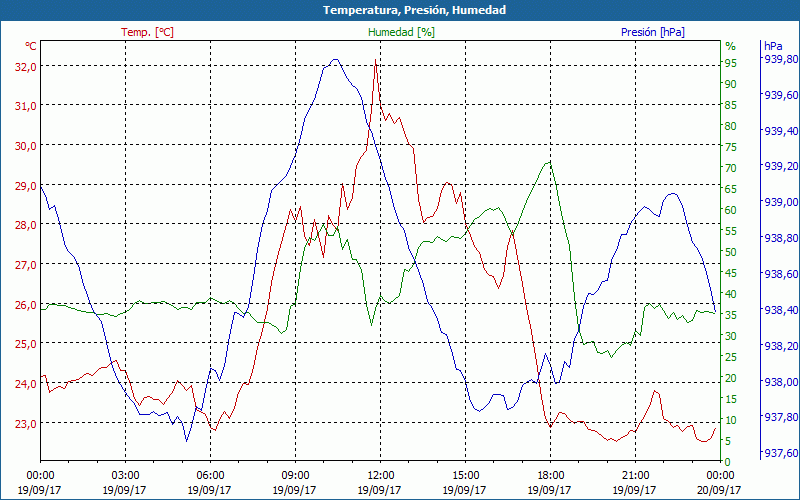Click the '06:00' time axis label
The image size is (800, 500).
[210, 476]
